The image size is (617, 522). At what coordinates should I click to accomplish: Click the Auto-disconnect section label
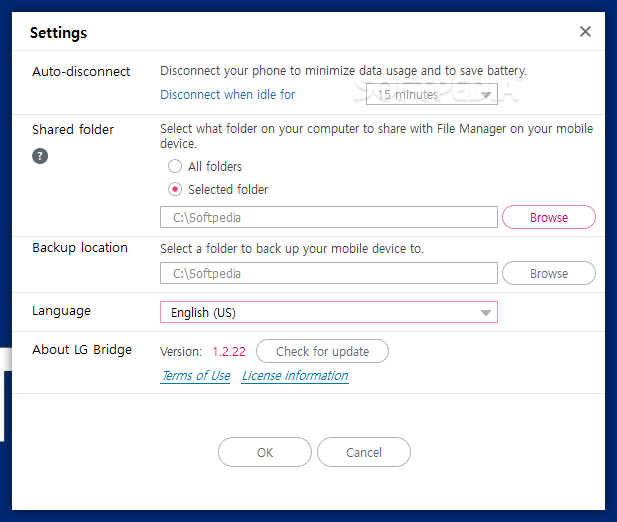pos(81,72)
